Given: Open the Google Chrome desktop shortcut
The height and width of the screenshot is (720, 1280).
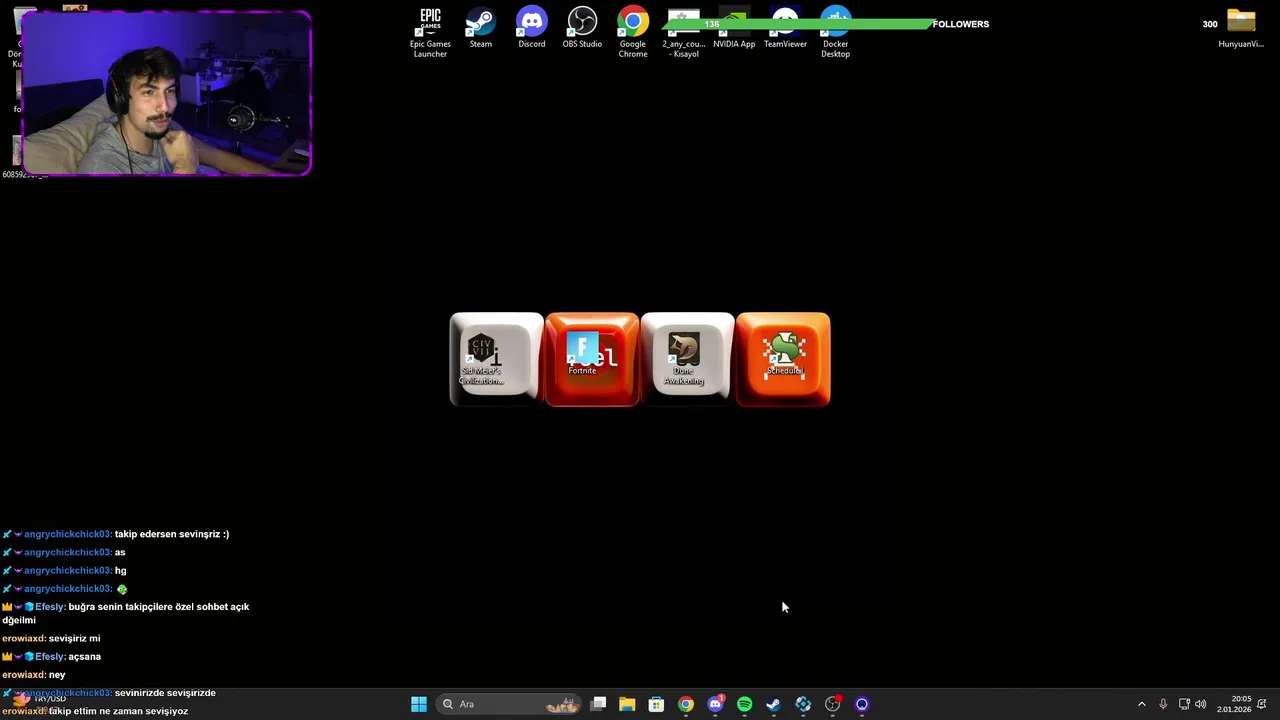Looking at the screenshot, I should (x=632, y=32).
